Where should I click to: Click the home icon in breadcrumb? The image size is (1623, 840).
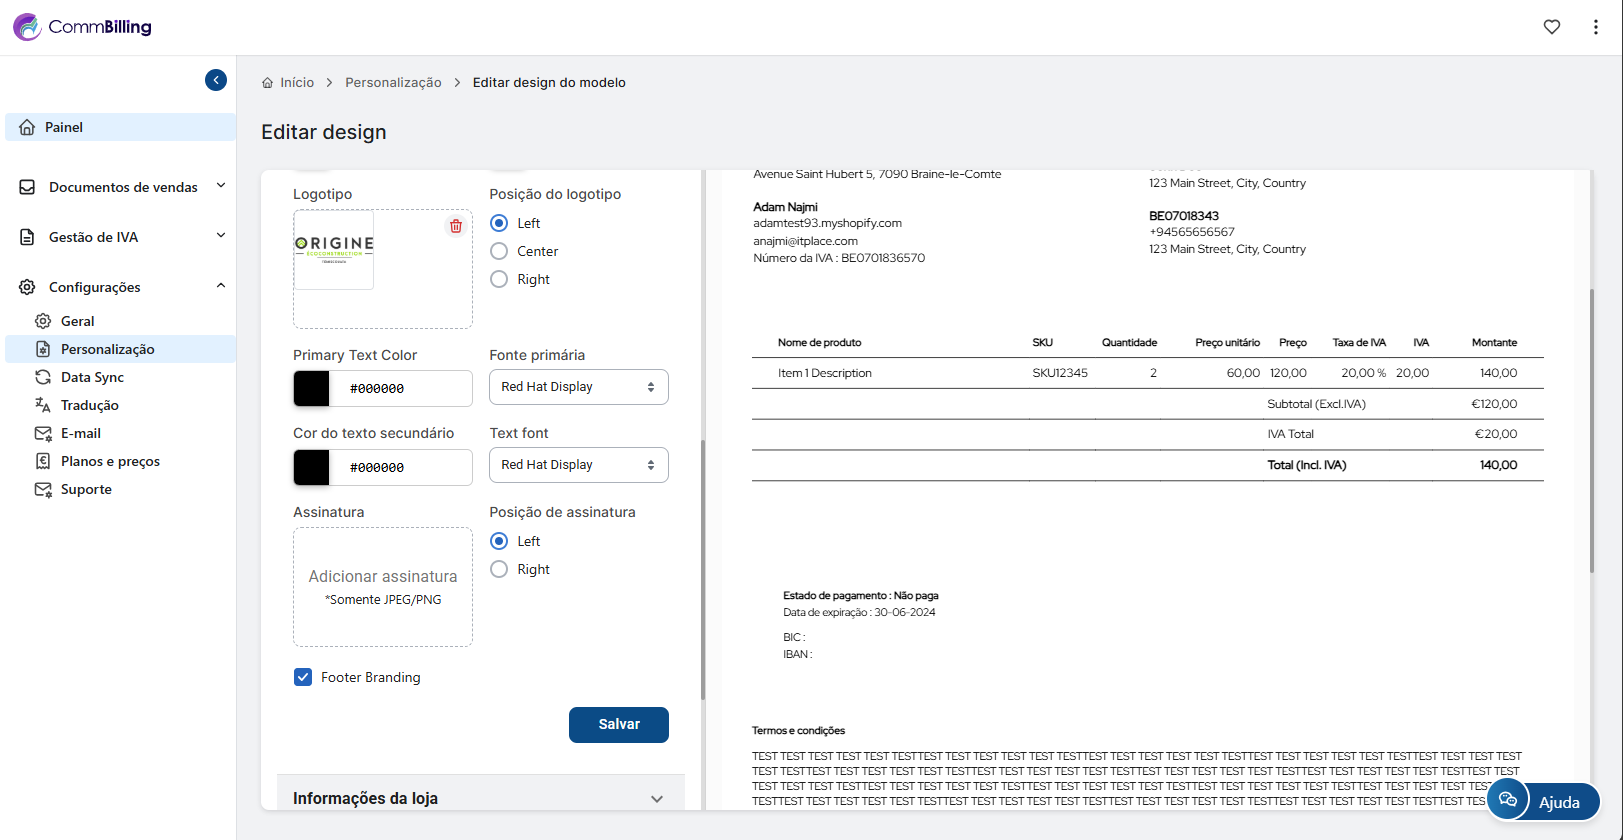pyautogui.click(x=267, y=83)
